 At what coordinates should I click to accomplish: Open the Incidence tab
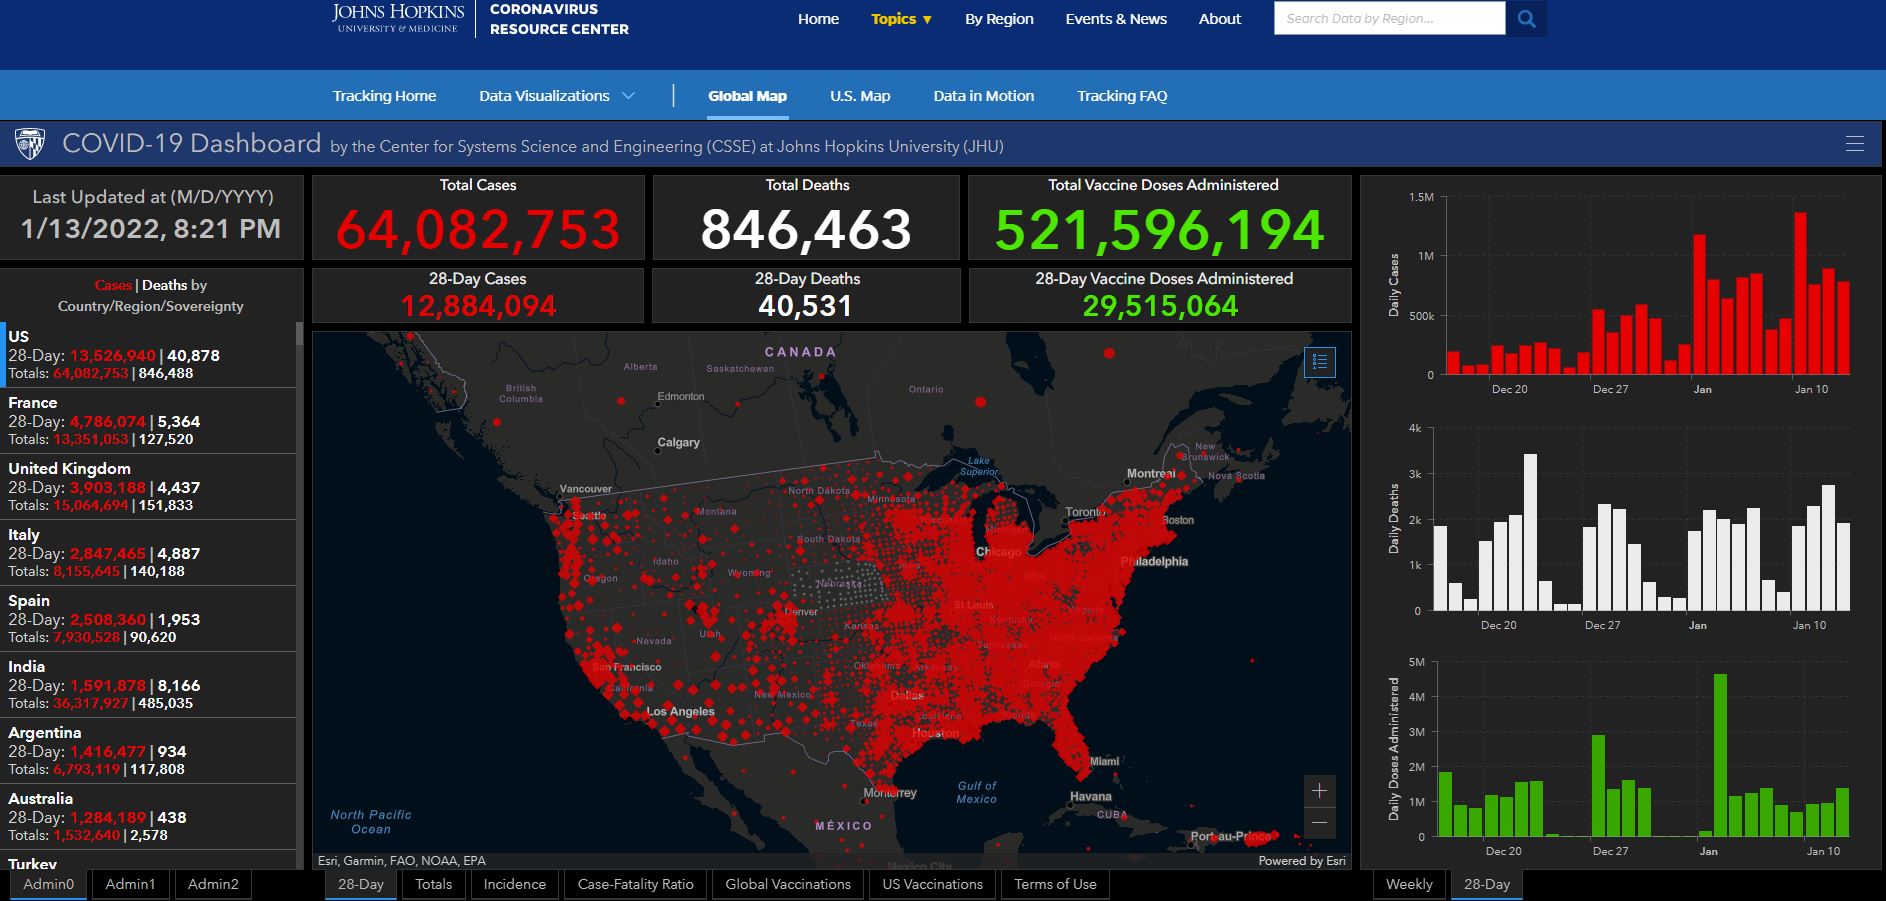click(515, 884)
